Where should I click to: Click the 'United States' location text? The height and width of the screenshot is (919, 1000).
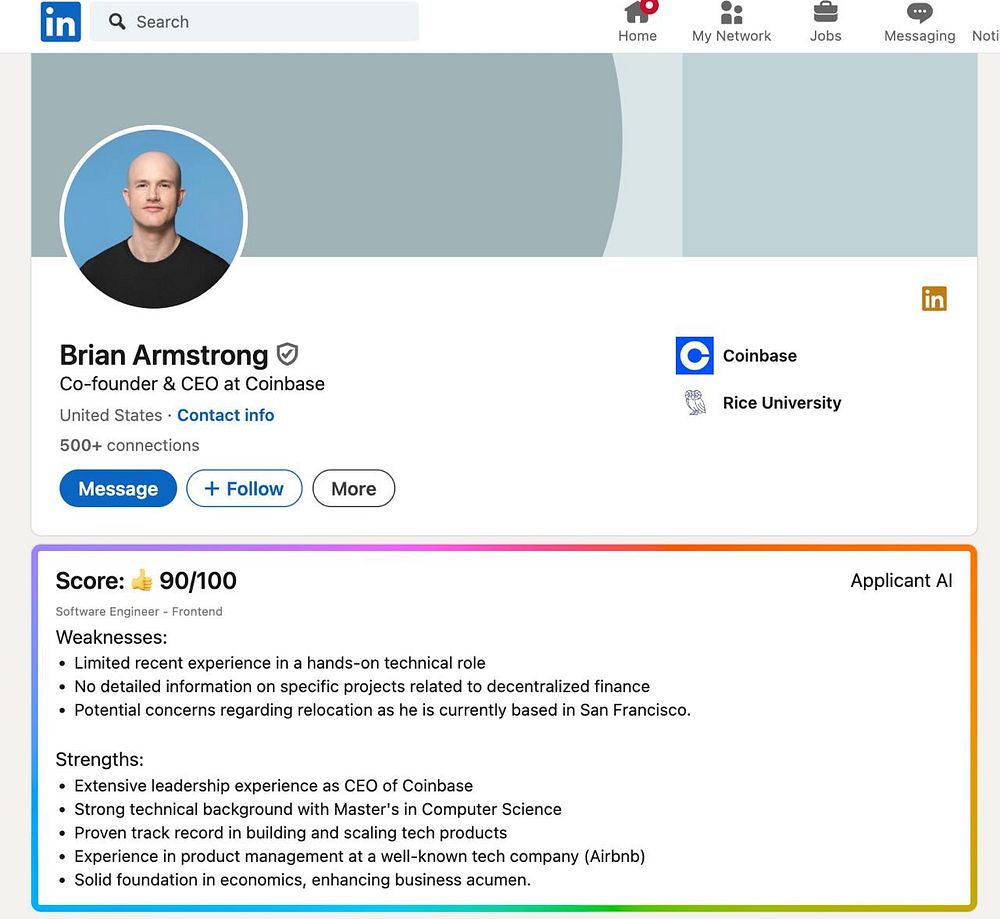(x=111, y=415)
